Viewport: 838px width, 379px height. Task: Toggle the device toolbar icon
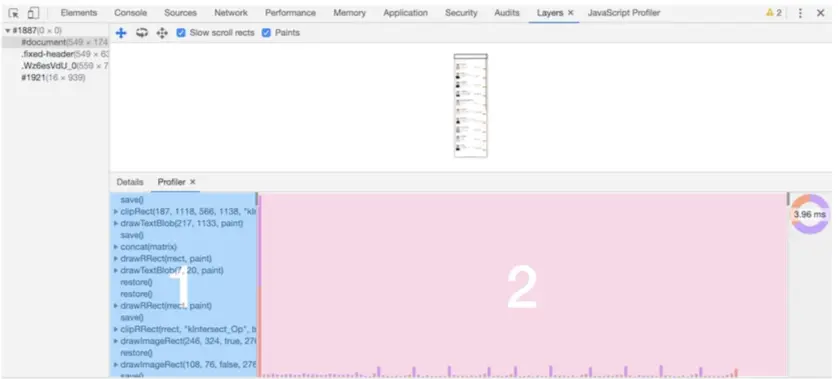pos(33,13)
